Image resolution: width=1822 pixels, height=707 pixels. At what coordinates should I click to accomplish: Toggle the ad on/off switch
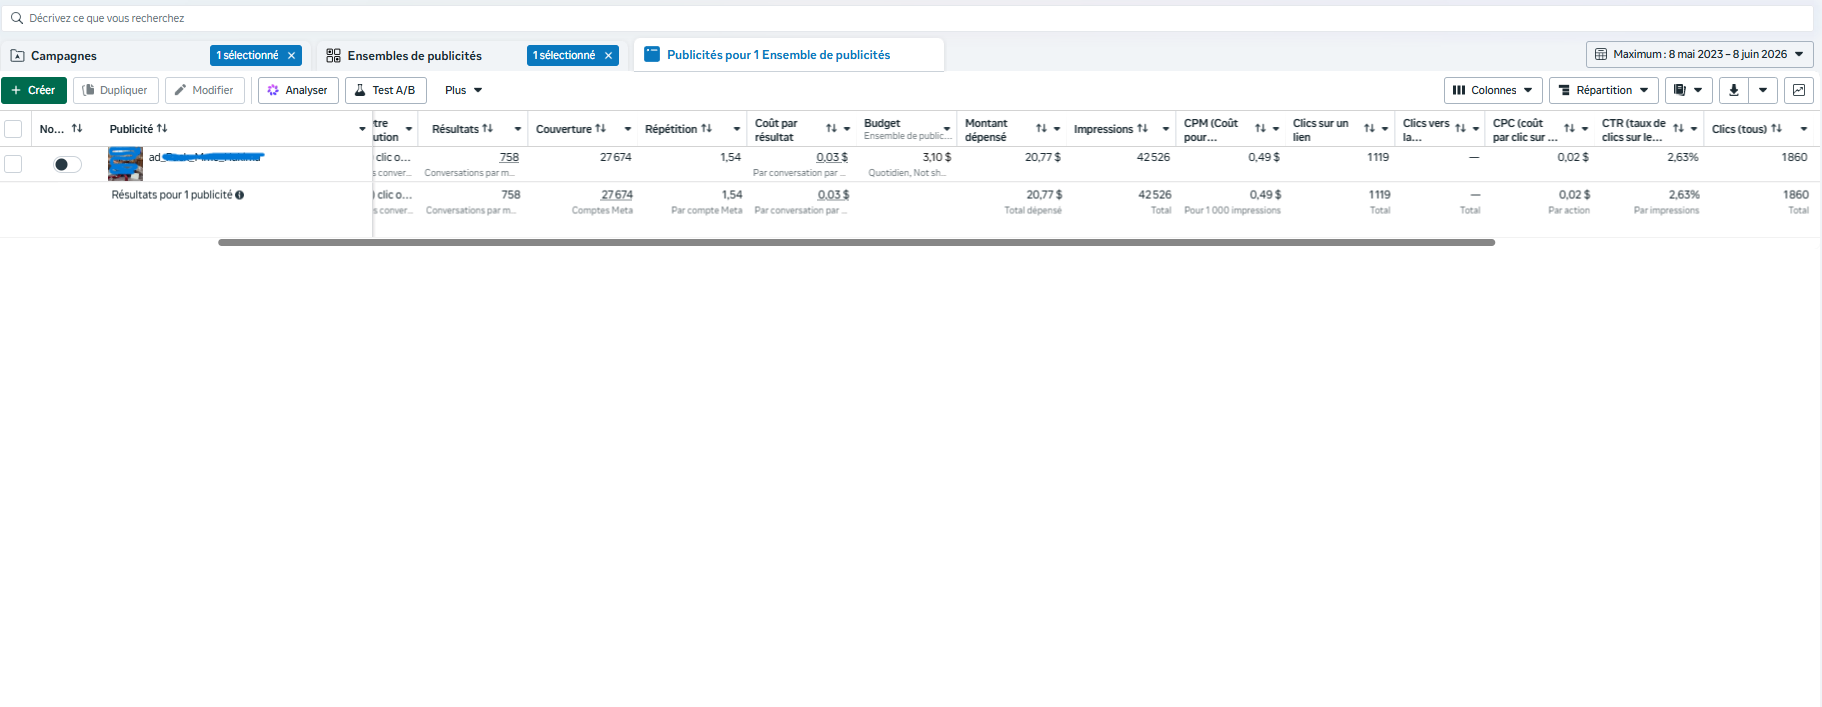pyautogui.click(x=67, y=164)
